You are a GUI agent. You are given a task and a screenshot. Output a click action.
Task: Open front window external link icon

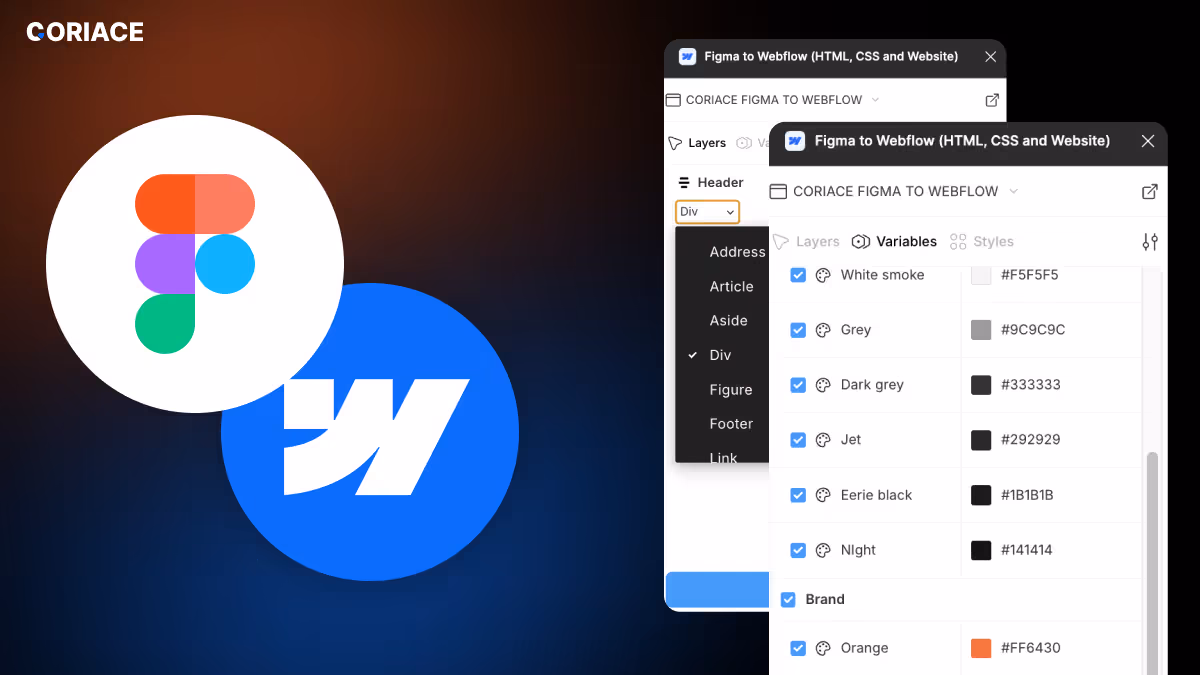tap(1150, 191)
